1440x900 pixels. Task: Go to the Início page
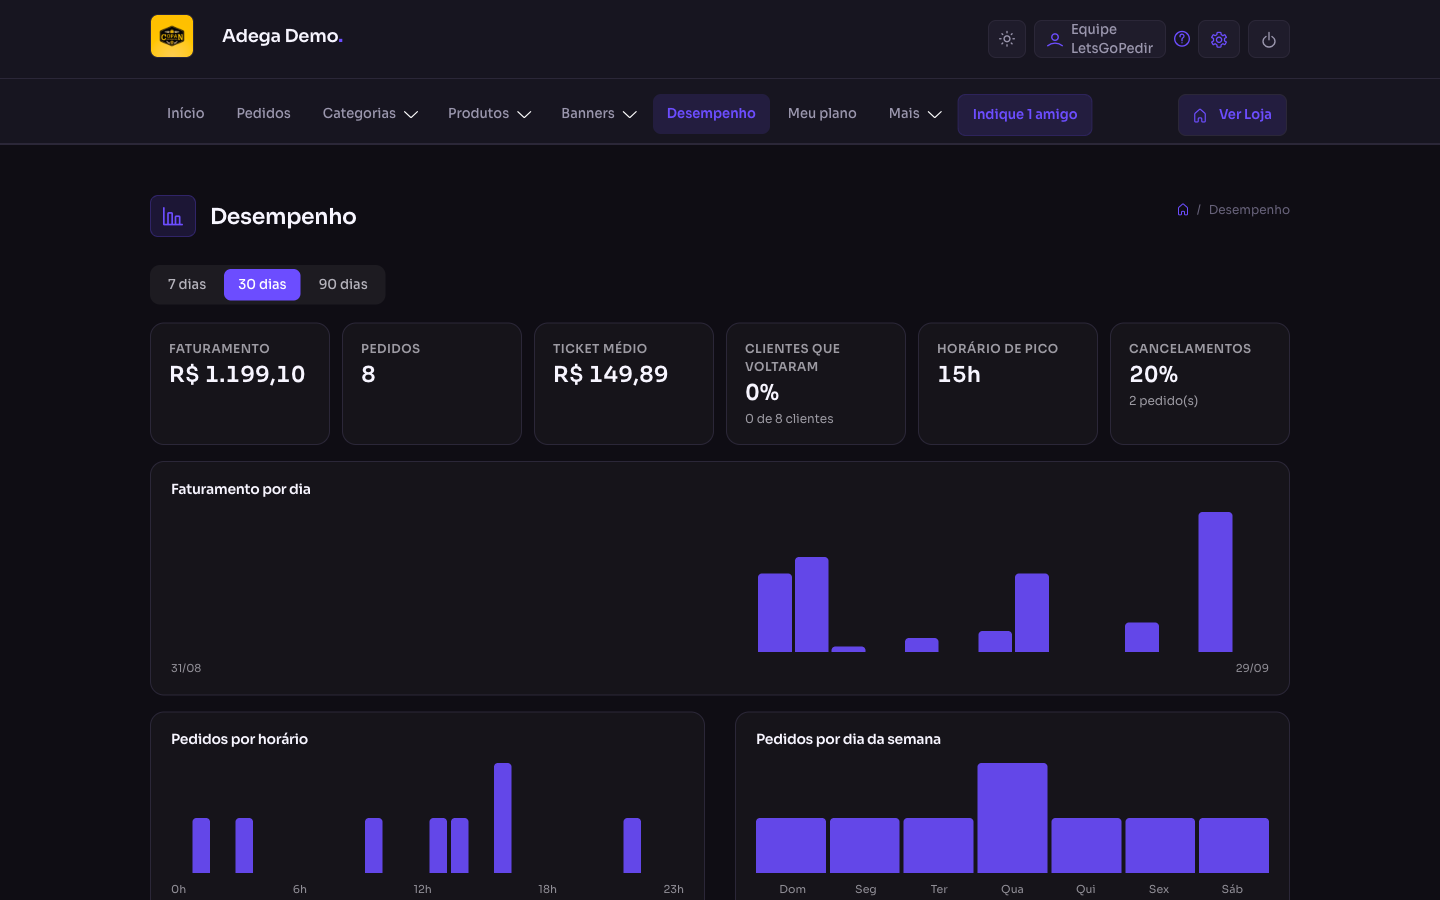coord(186,114)
